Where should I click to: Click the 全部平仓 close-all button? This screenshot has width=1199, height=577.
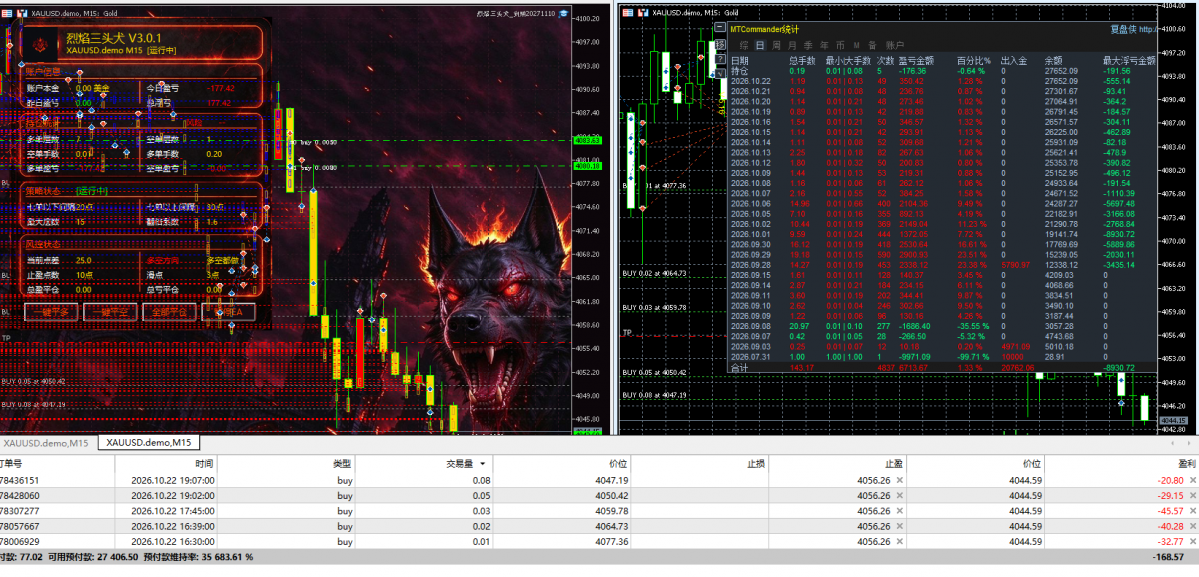pyautogui.click(x=169, y=312)
